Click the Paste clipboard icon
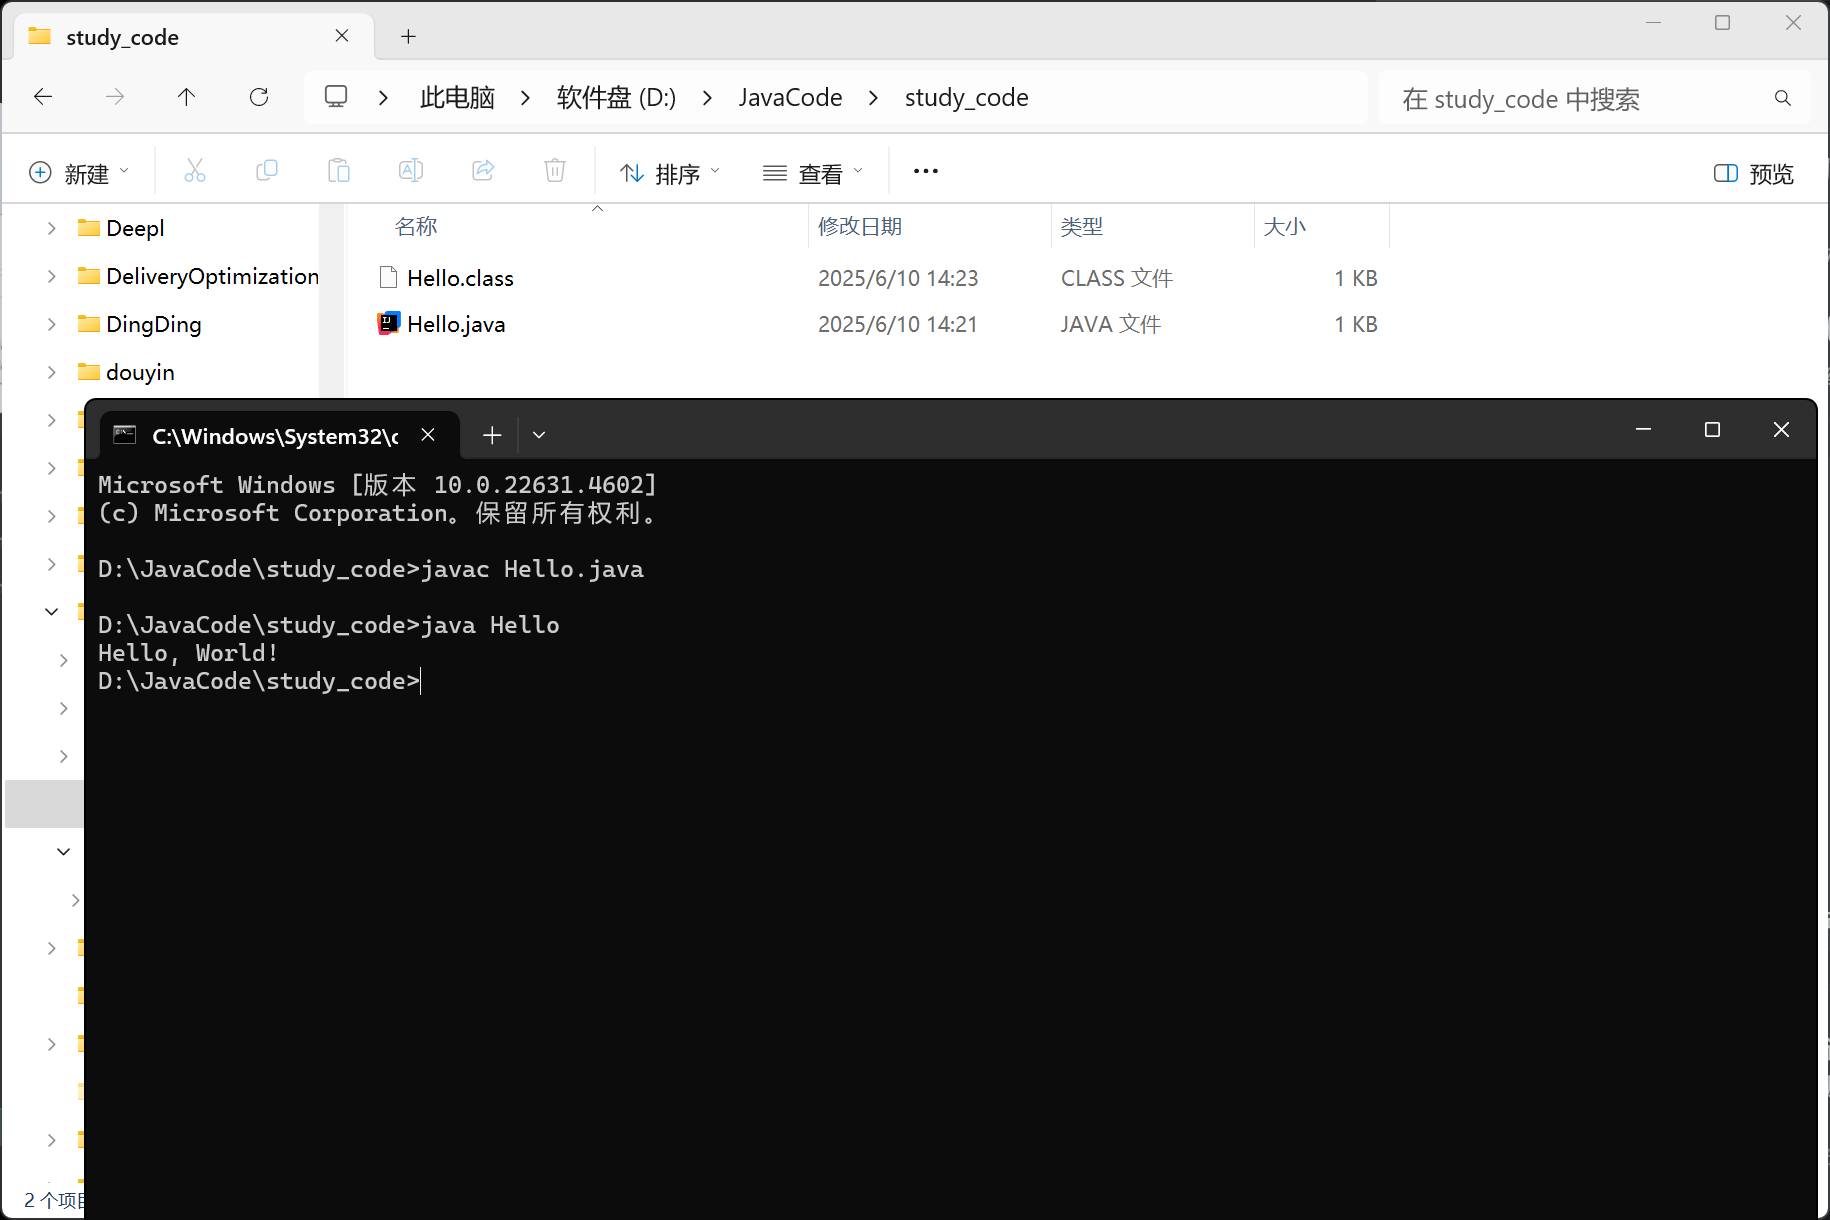Screen dimensions: 1830x1220 point(339,171)
